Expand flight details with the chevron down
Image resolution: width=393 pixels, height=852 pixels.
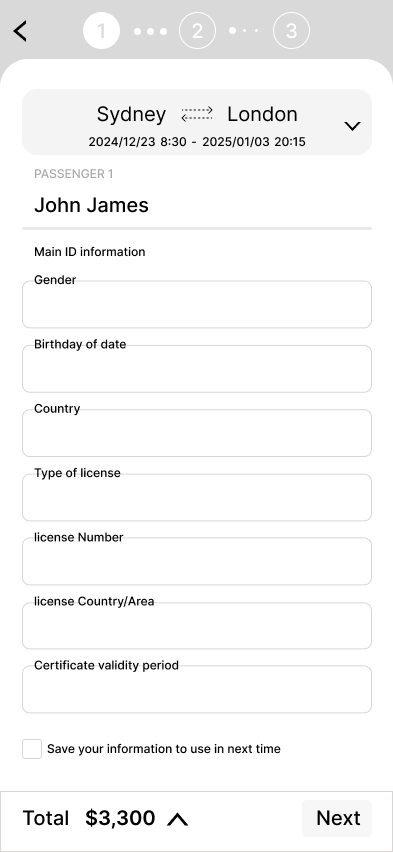click(x=352, y=126)
